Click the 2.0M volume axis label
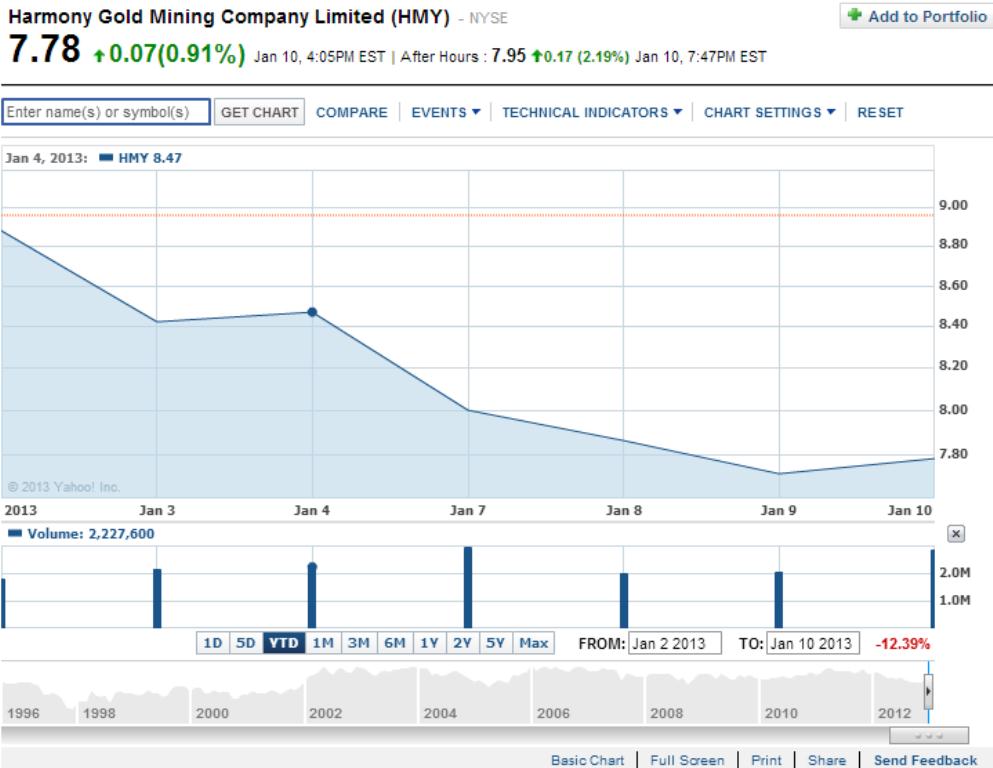Viewport: 993px width, 768px height. 954,572
